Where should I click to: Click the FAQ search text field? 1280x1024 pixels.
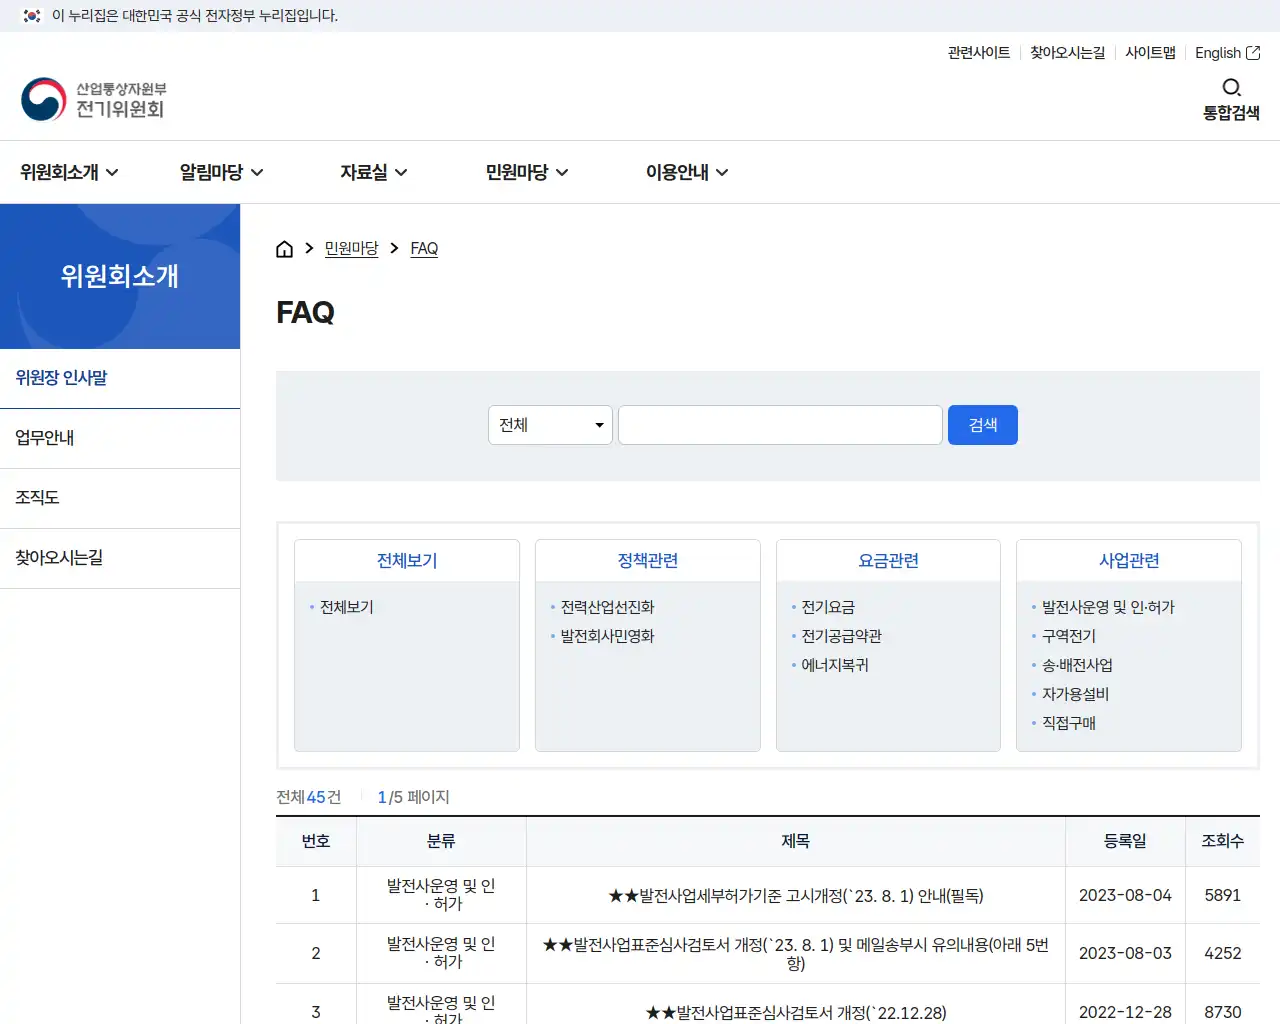780,425
